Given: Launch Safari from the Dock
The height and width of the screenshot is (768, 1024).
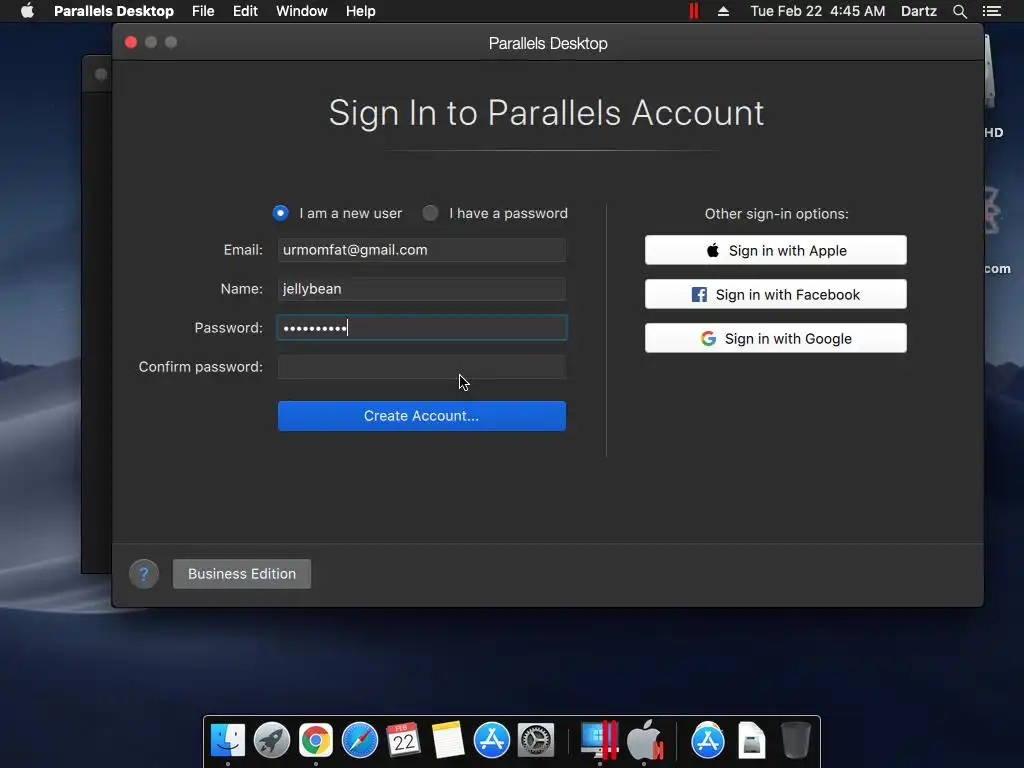Looking at the screenshot, I should [360, 741].
